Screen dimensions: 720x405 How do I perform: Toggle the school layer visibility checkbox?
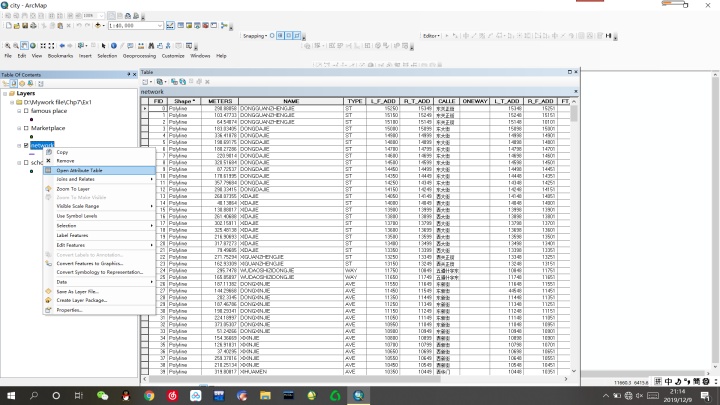coord(26,163)
